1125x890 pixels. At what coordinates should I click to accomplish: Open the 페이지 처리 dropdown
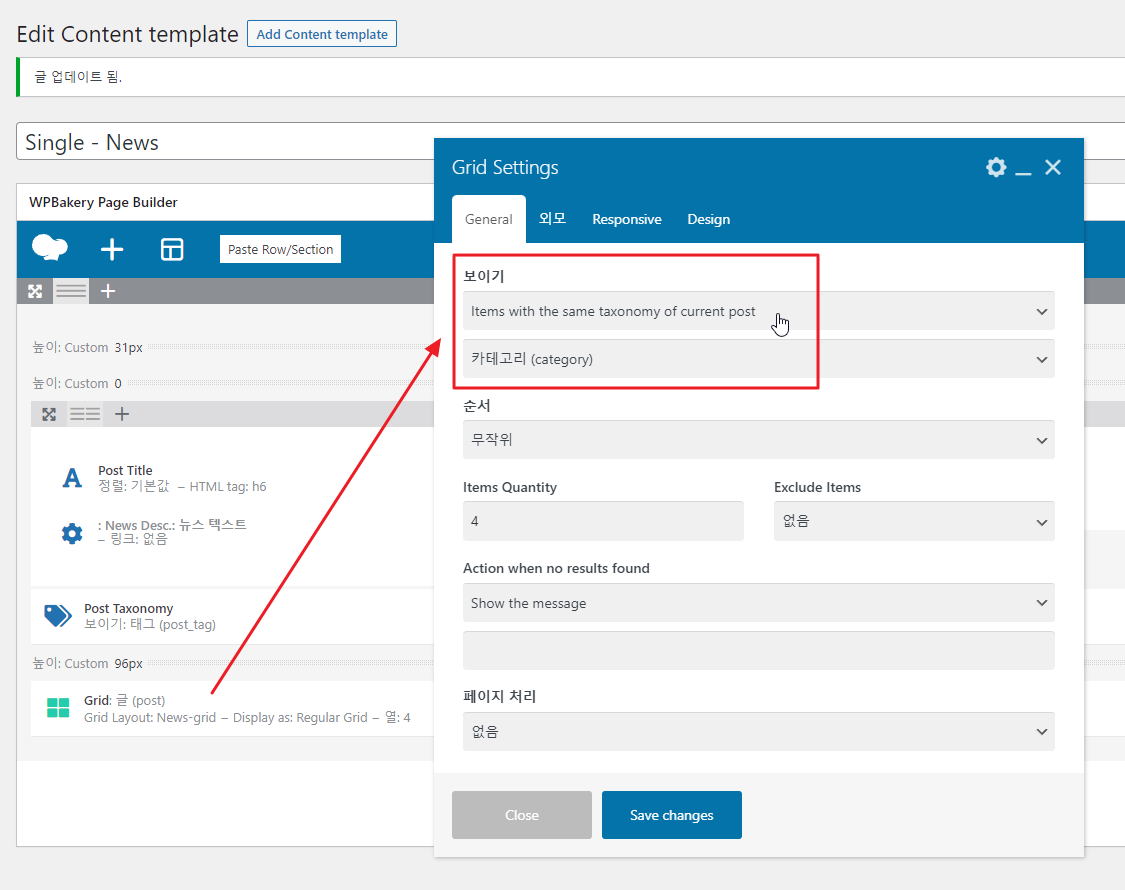[x=758, y=731]
